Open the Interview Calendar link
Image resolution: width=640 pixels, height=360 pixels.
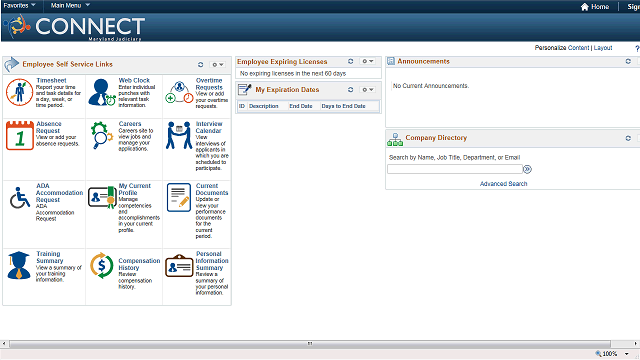tap(209, 127)
